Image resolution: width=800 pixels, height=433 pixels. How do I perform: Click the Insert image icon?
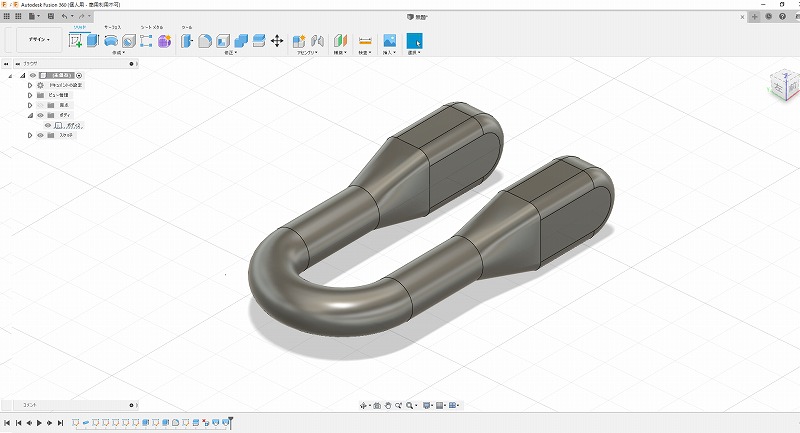click(x=389, y=41)
